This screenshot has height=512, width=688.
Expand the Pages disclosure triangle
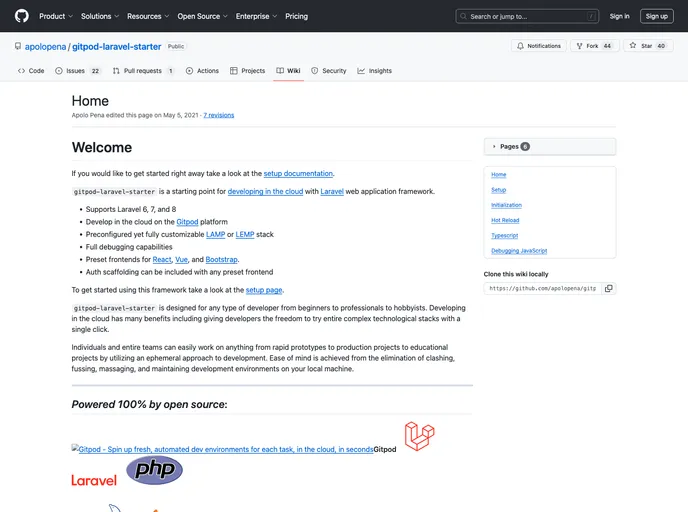pos(494,147)
